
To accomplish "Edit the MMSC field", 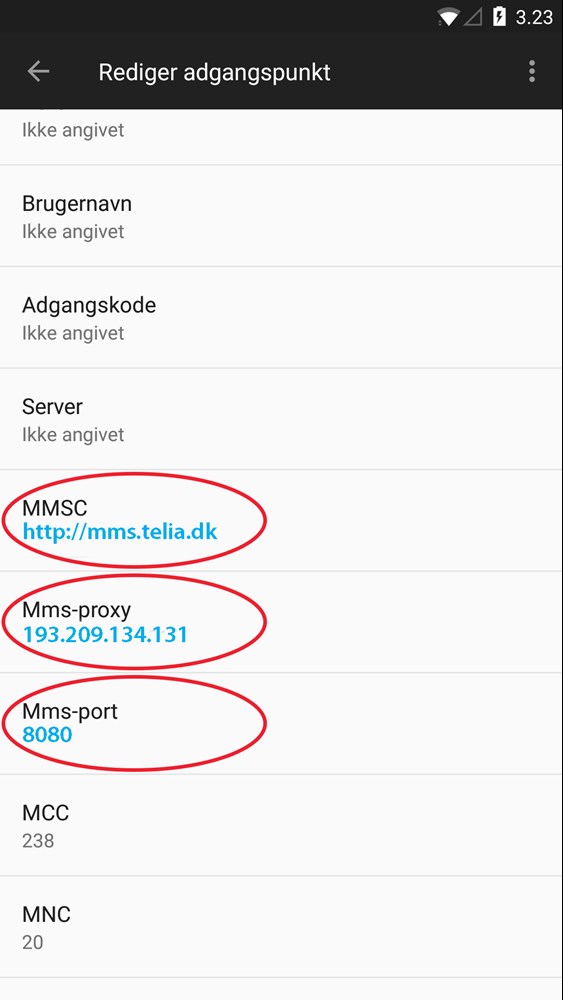I will coord(281,520).
